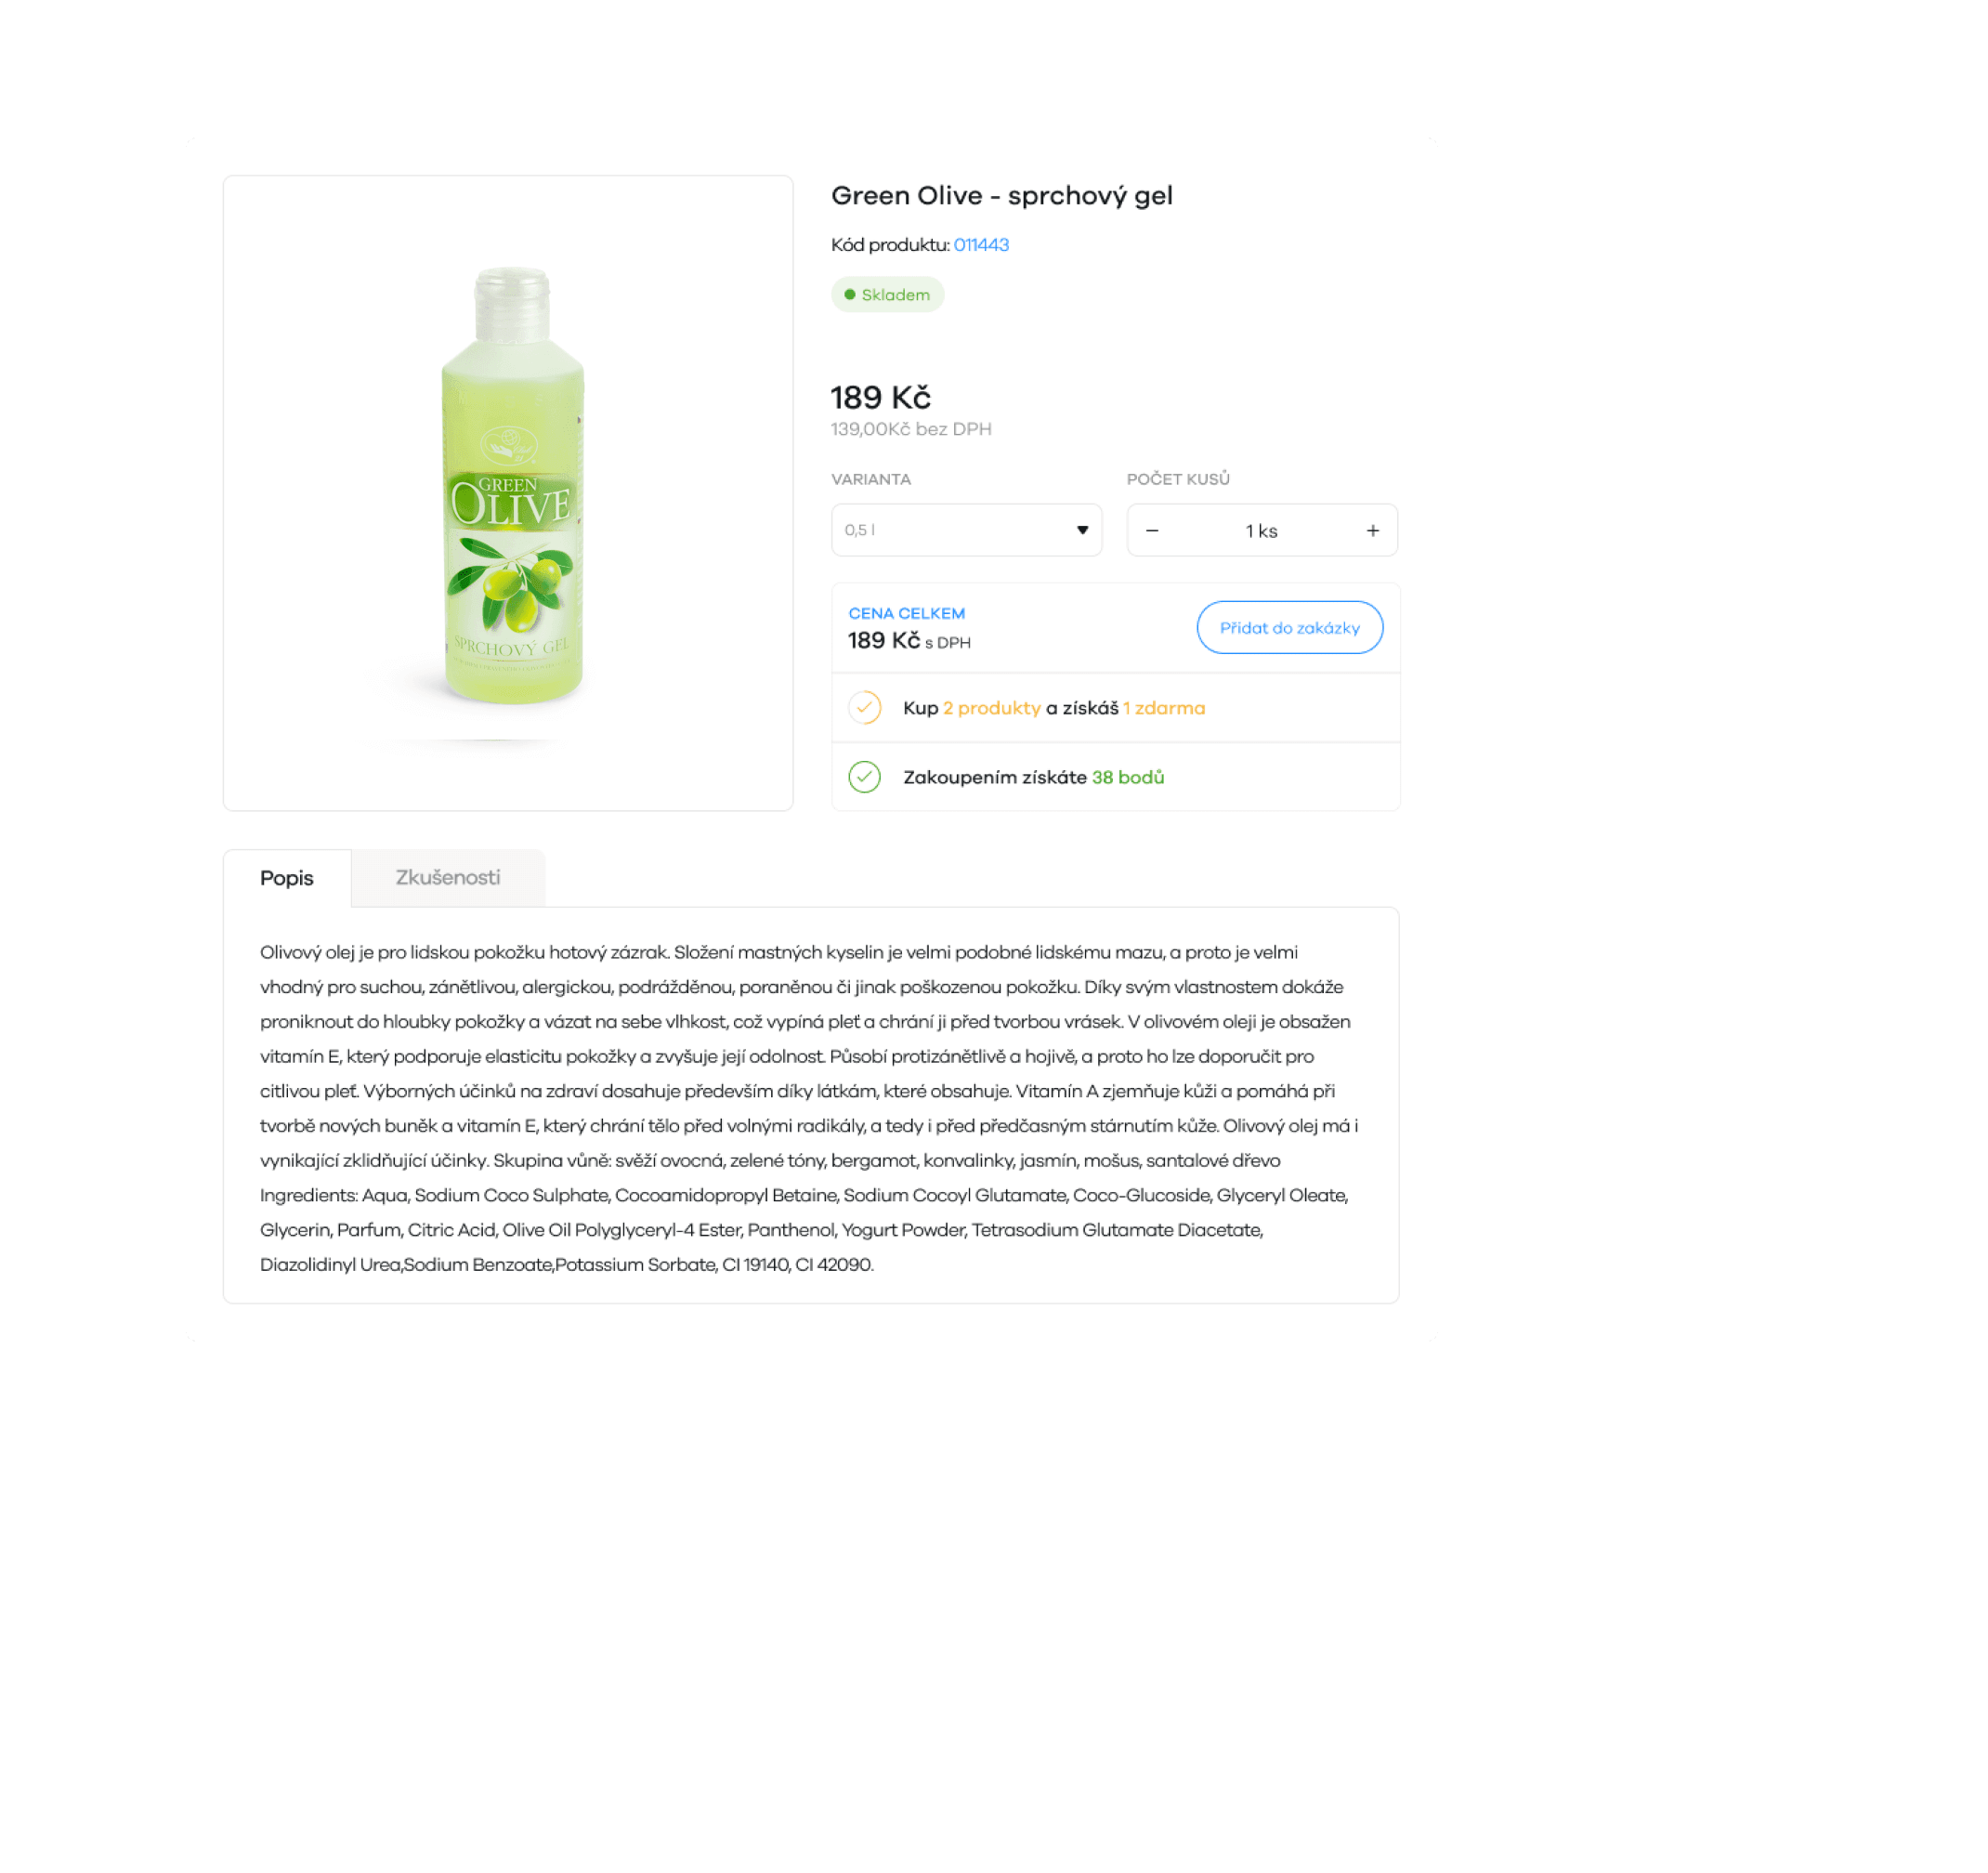Click the Green Olive bottle product image
This screenshot has height=1873, width=1988.
[512, 488]
